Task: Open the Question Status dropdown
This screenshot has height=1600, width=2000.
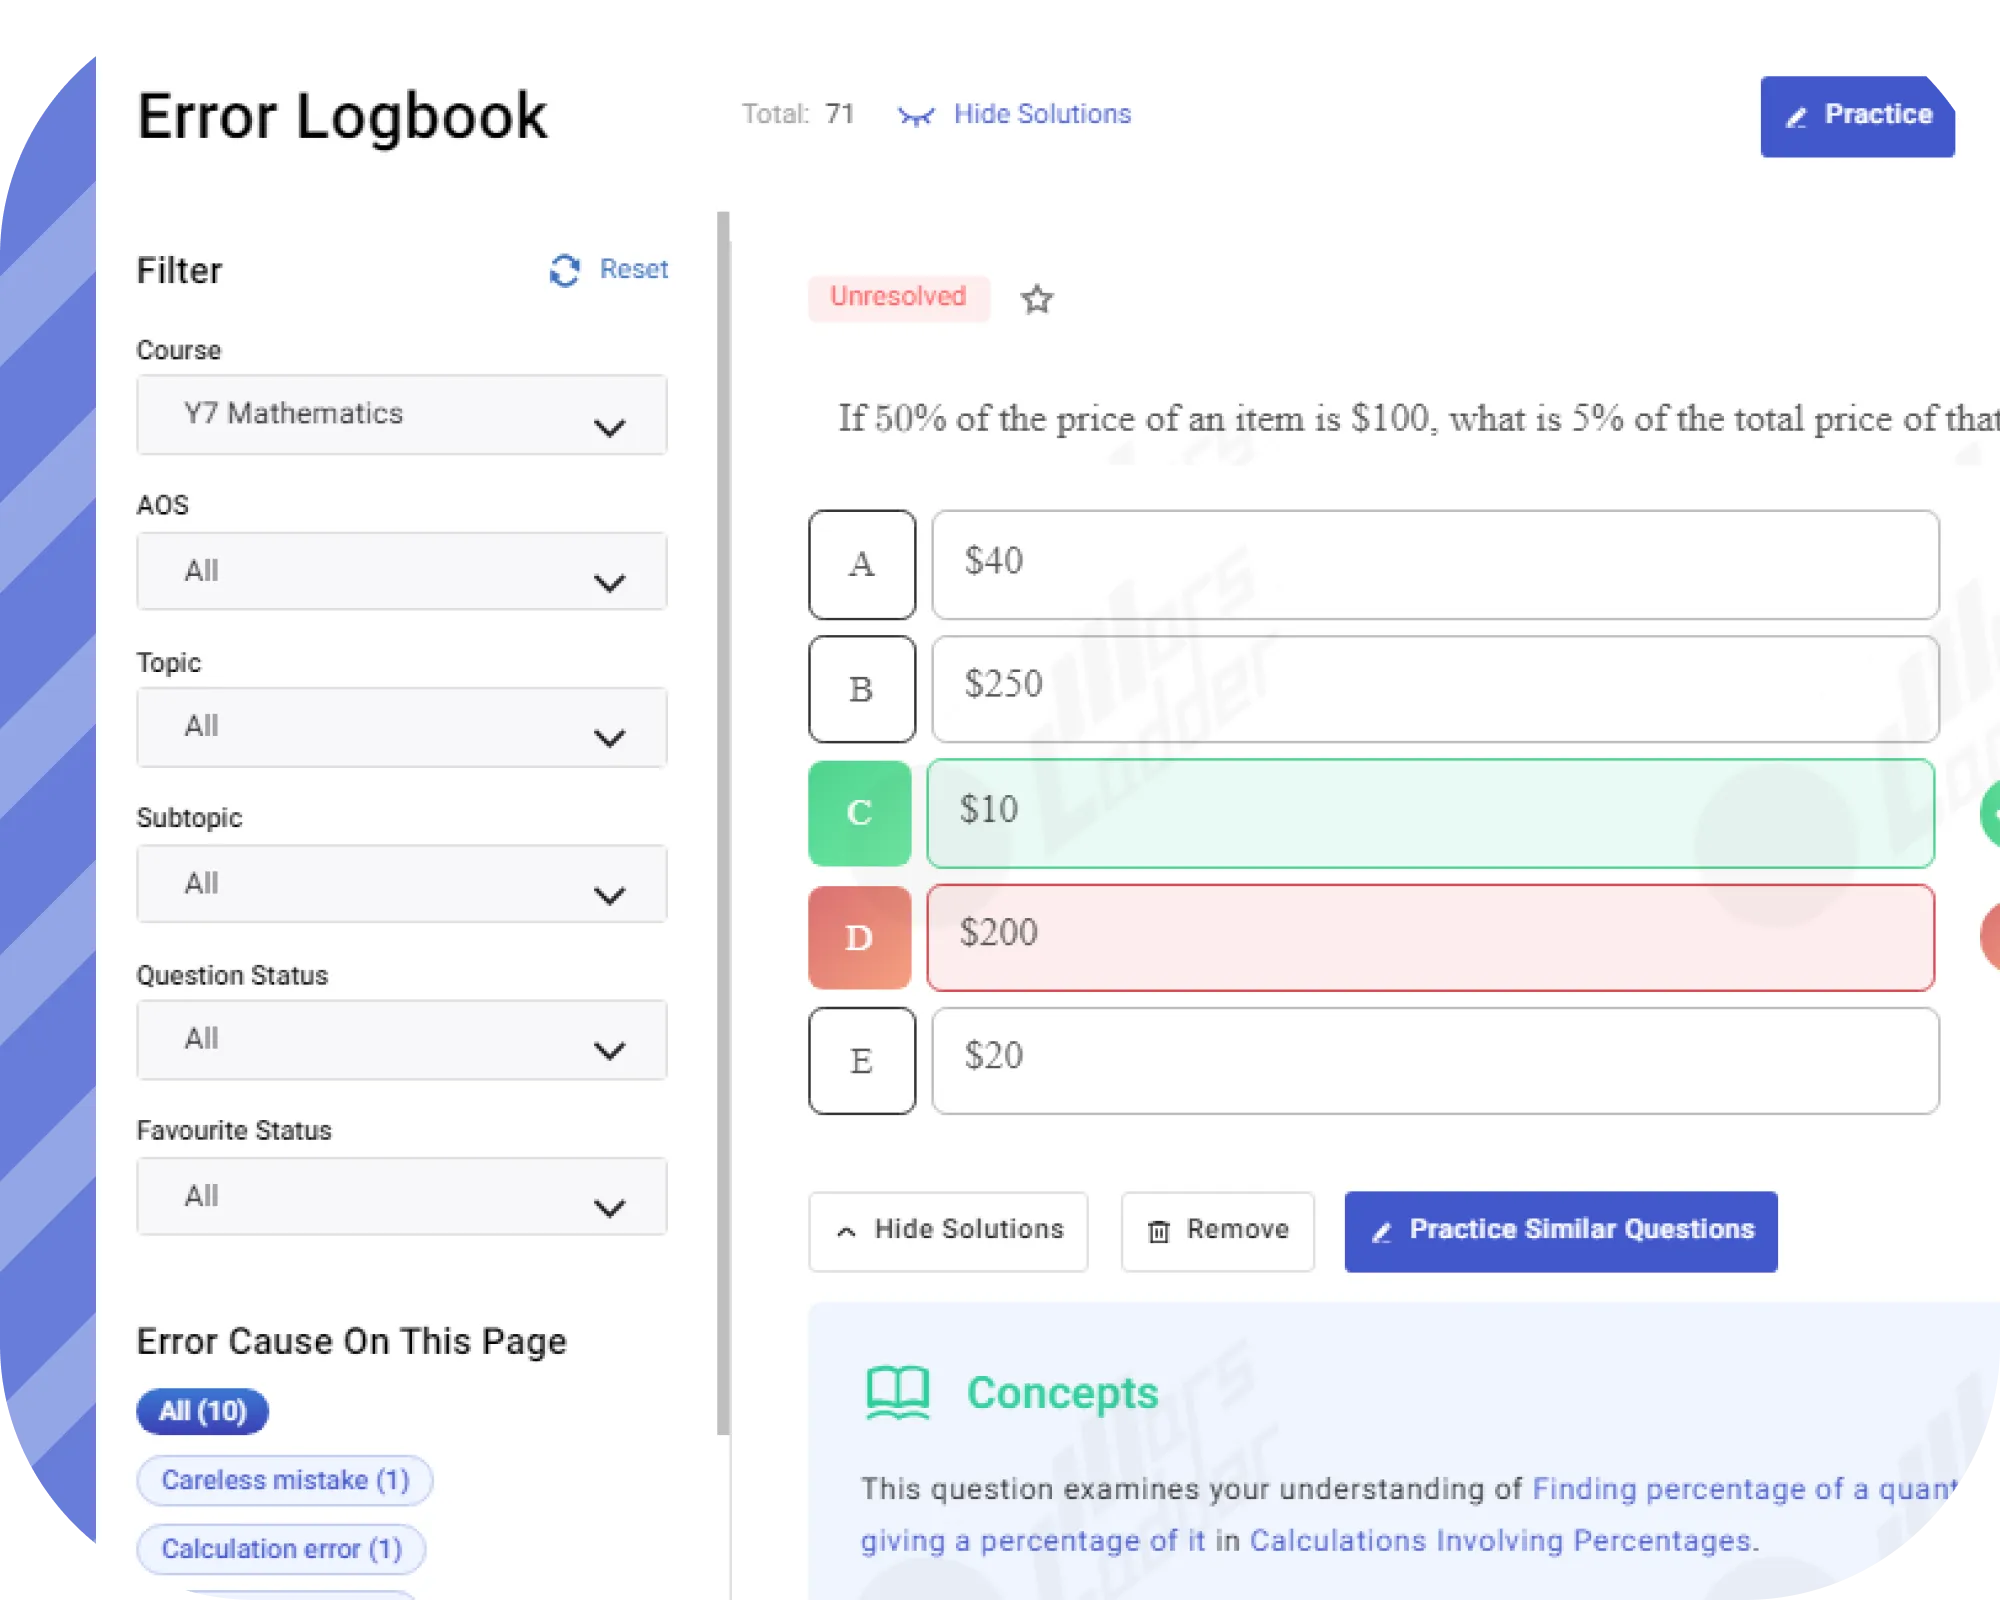Action: click(402, 1040)
